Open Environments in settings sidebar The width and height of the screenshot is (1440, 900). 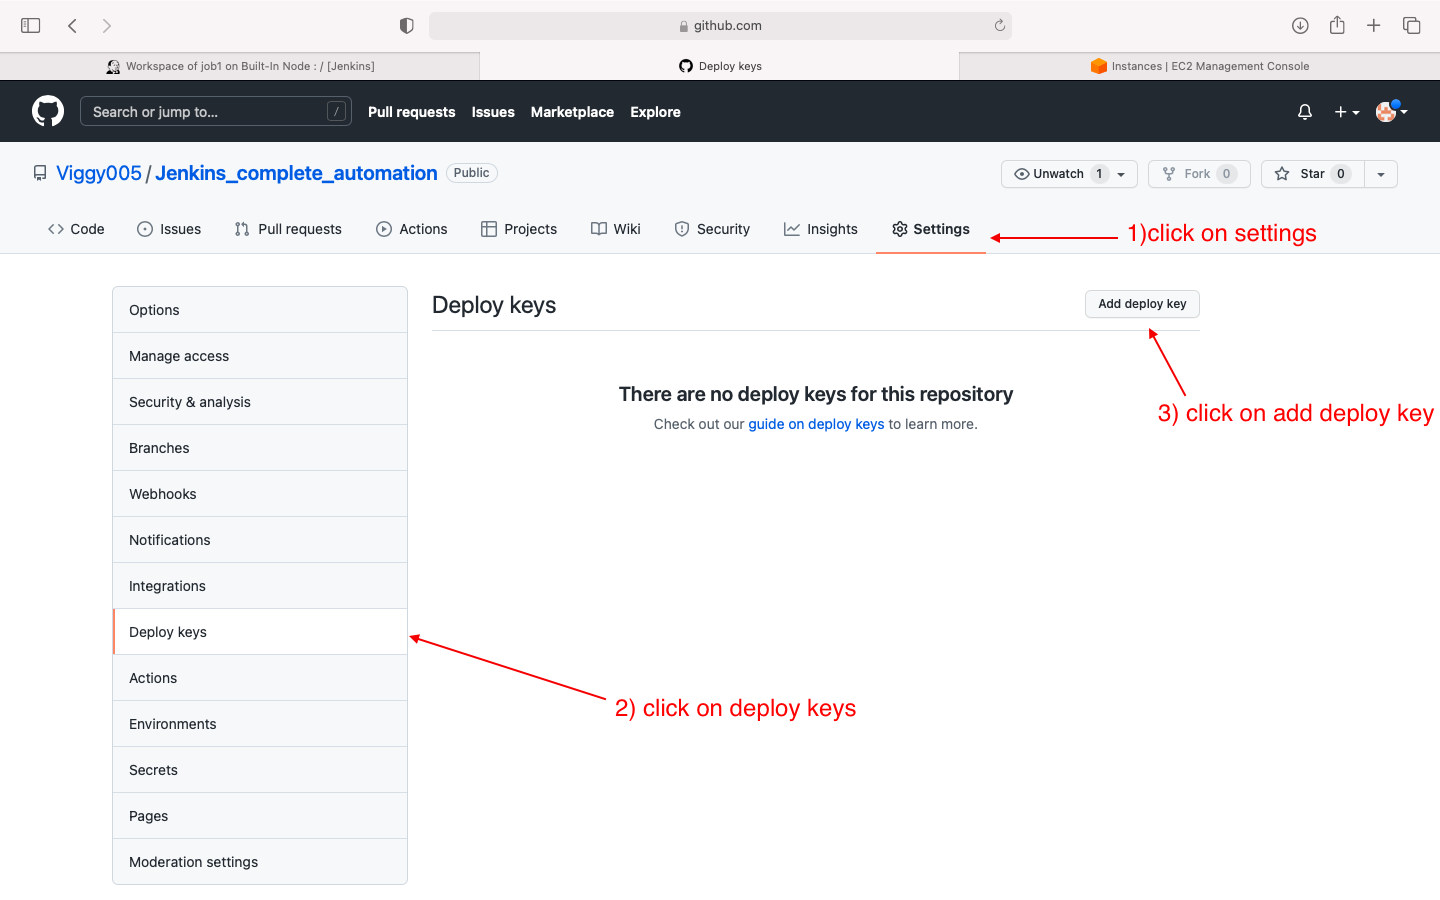pos(260,724)
